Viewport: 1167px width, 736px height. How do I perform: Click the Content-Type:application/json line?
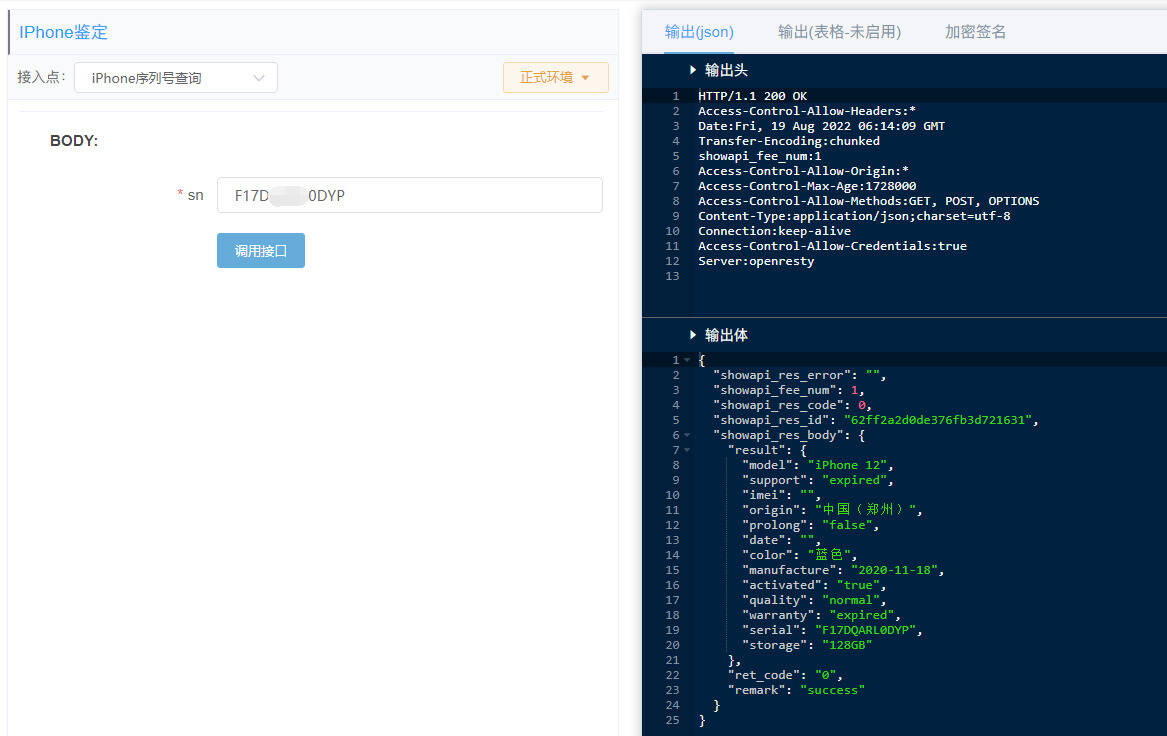tap(854, 216)
